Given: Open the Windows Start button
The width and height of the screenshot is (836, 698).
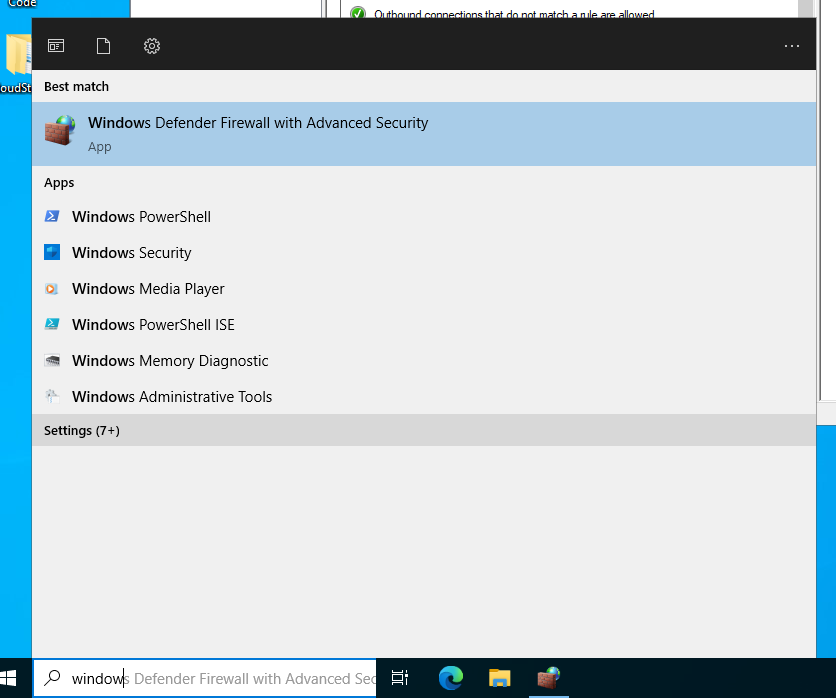Looking at the screenshot, I should click(x=9, y=678).
